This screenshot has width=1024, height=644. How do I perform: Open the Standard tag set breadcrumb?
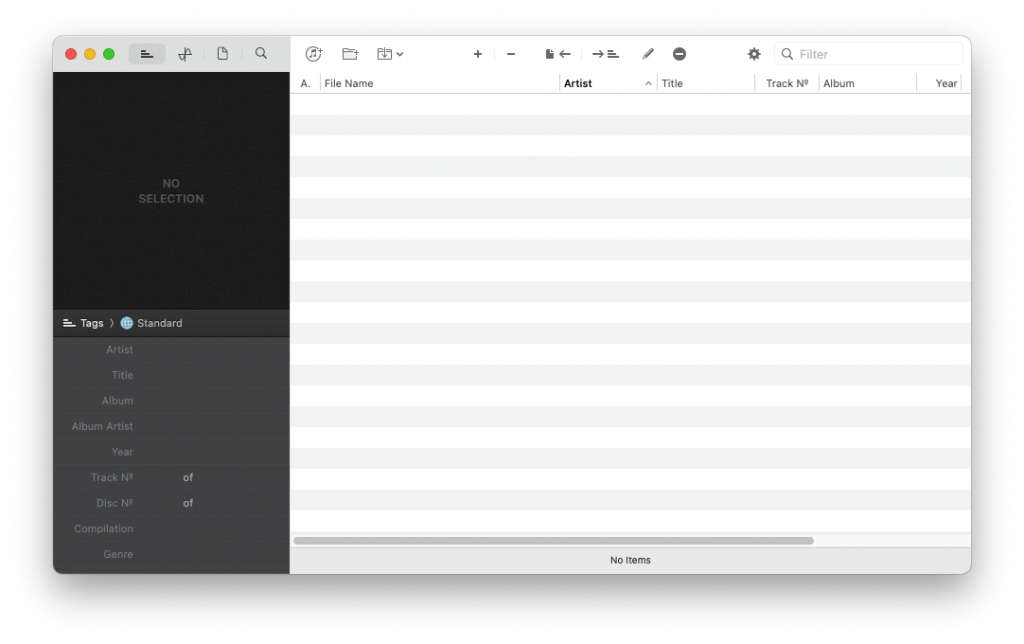159,323
